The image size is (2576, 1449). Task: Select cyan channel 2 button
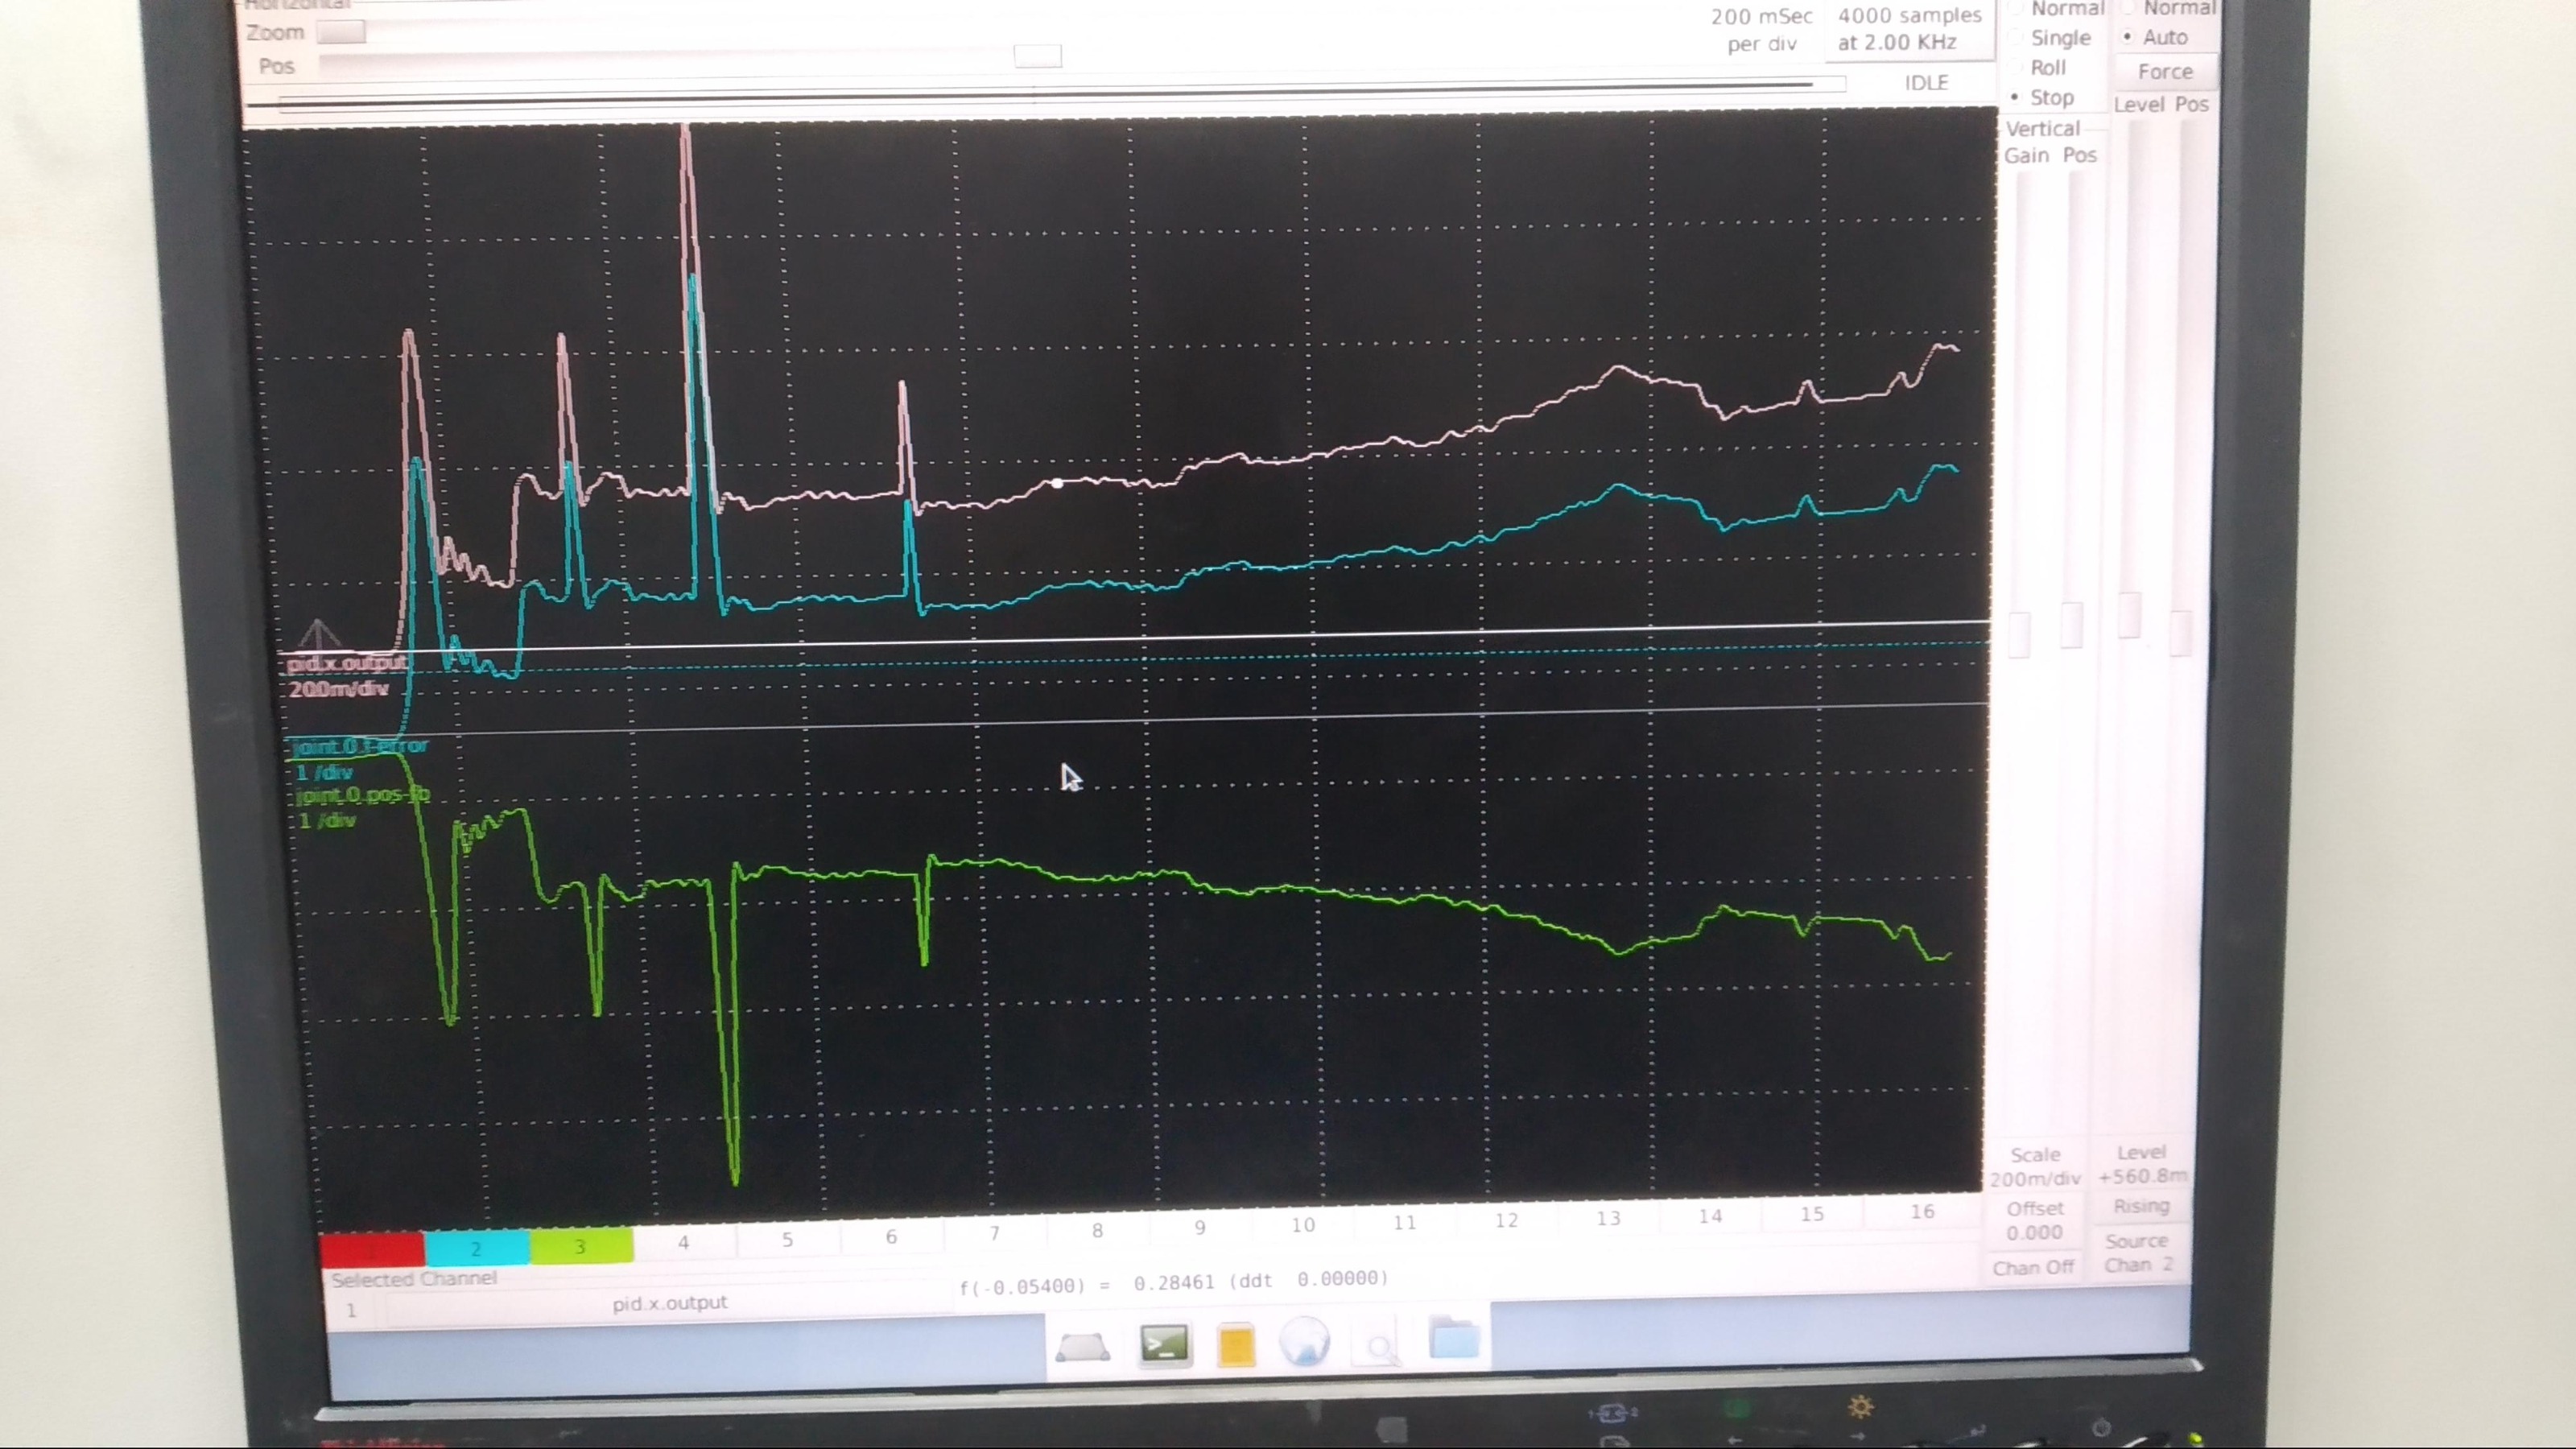[476, 1248]
